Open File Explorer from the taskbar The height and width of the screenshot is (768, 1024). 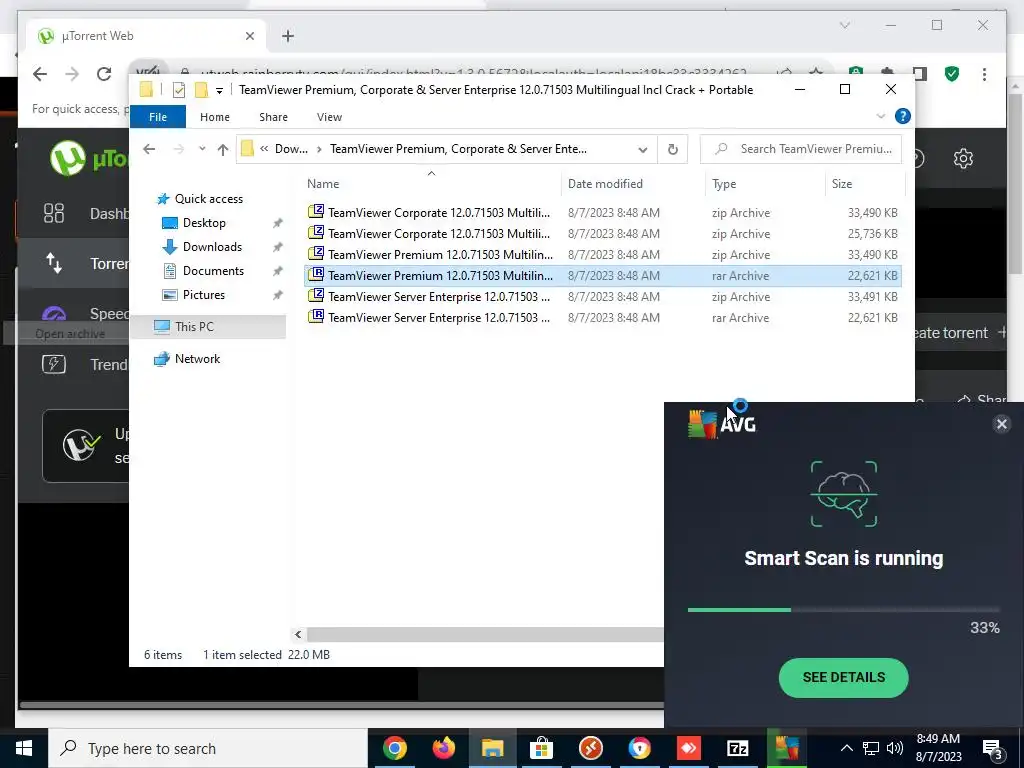[492, 748]
